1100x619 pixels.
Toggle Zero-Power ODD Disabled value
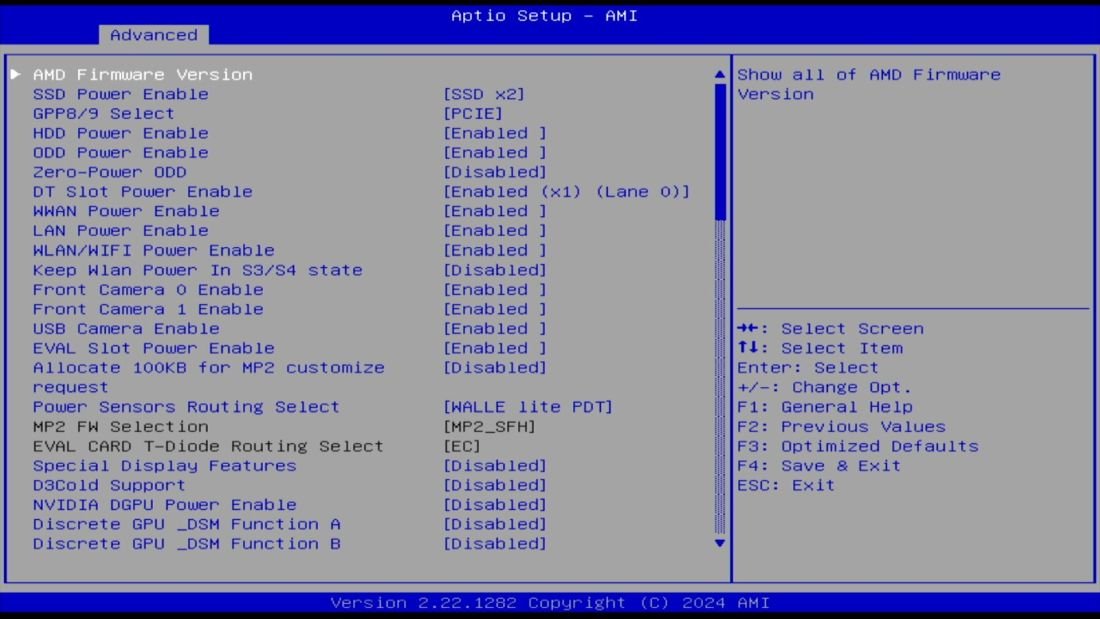(494, 172)
